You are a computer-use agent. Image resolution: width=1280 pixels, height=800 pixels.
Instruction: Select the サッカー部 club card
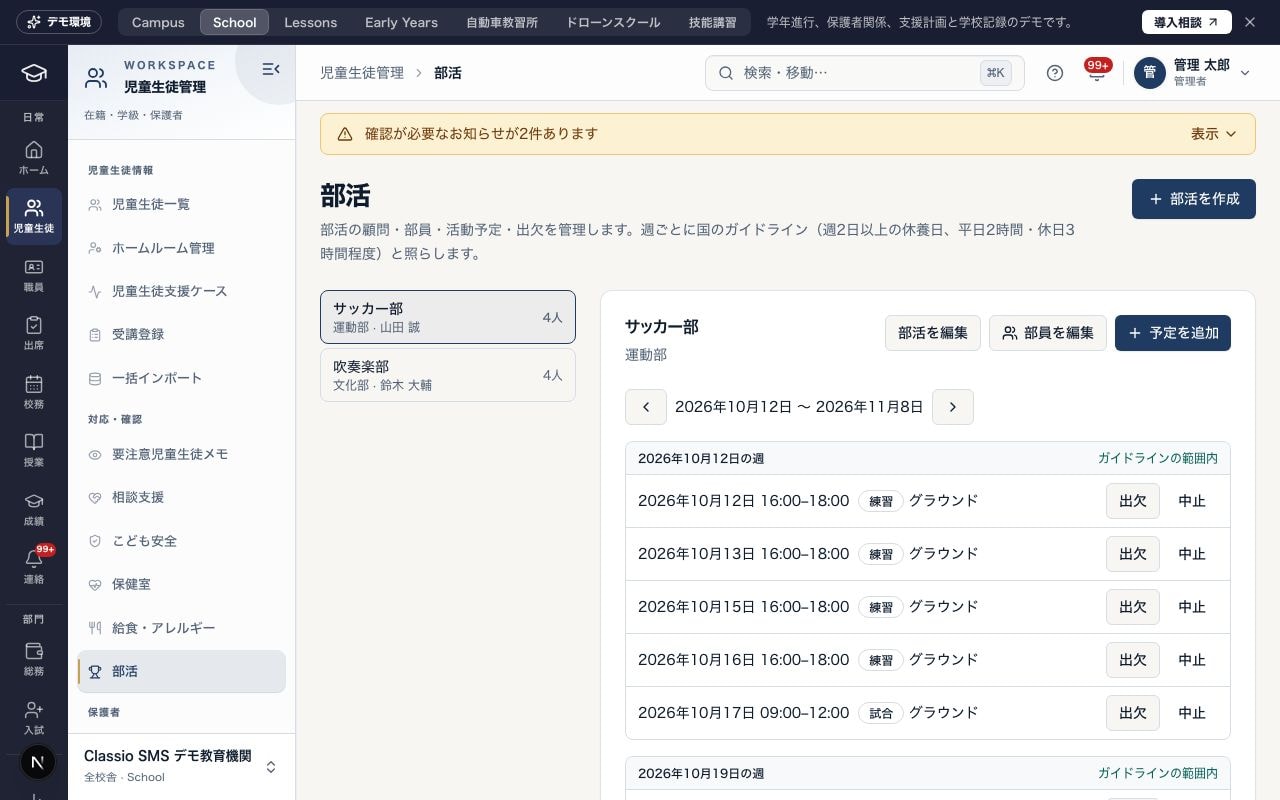click(448, 317)
